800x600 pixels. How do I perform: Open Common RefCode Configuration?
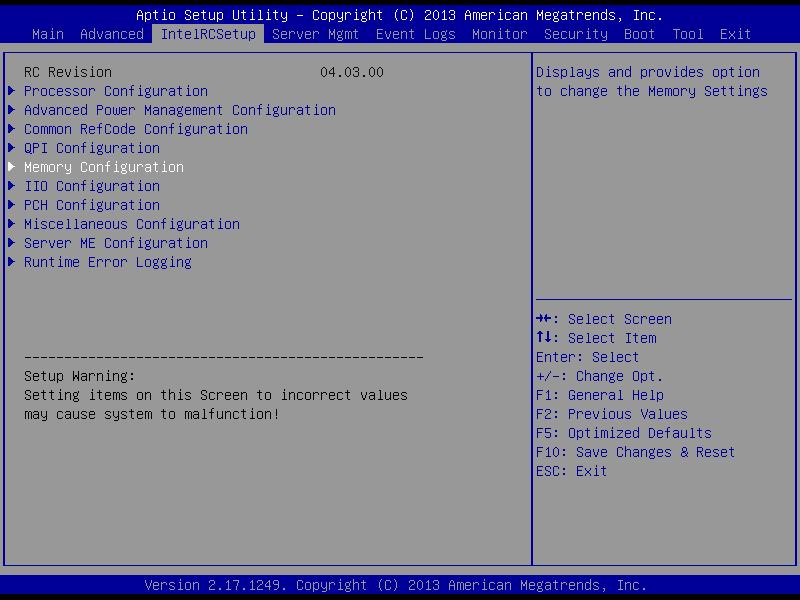136,129
